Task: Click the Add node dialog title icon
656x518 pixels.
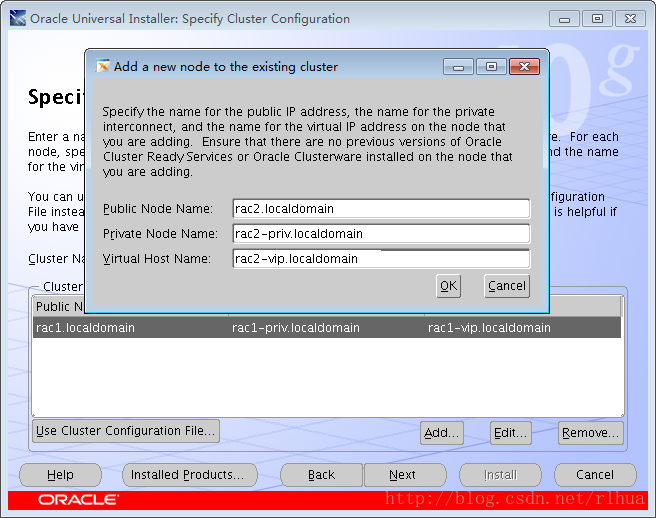Action: (102, 66)
